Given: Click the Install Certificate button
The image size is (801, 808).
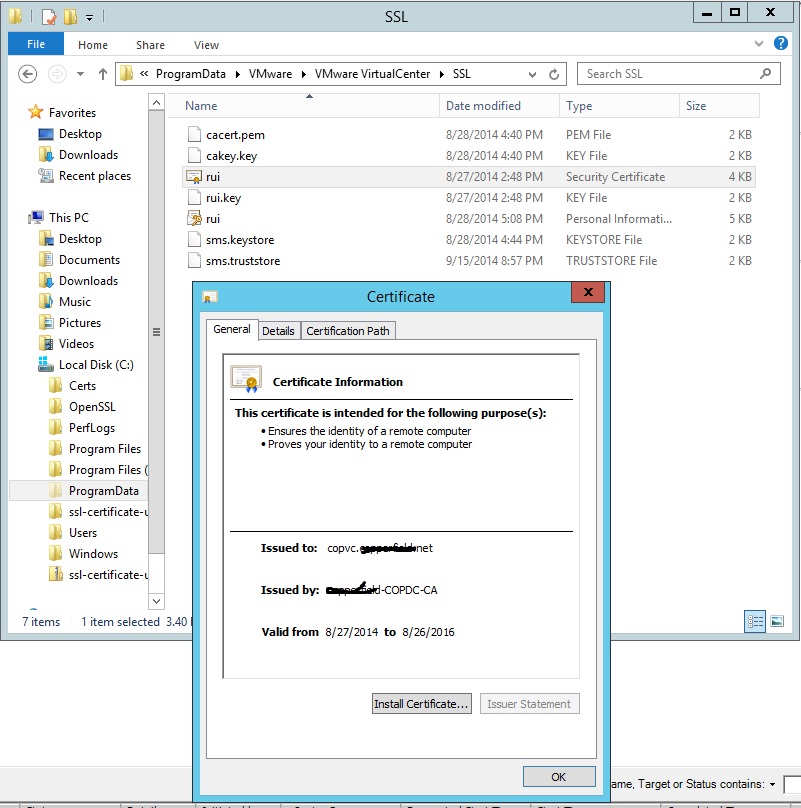Looking at the screenshot, I should [421, 703].
